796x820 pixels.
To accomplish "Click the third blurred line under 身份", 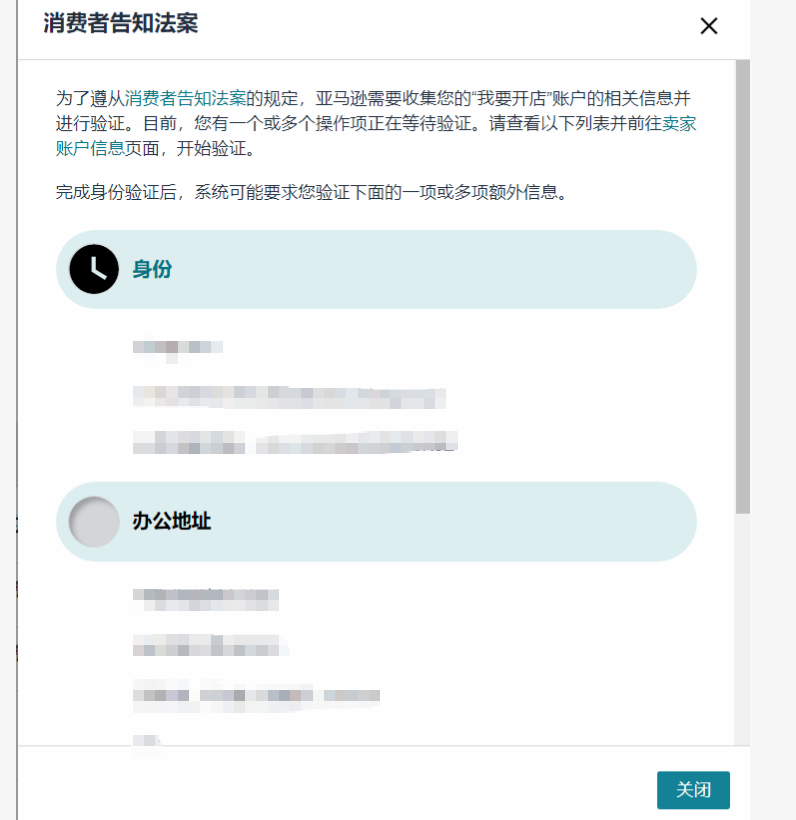I will click(295, 441).
